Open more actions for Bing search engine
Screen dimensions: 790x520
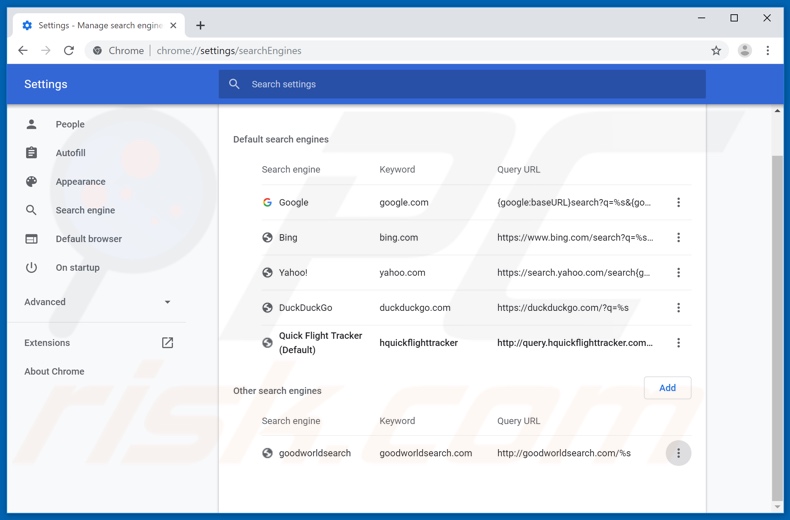[678, 237]
